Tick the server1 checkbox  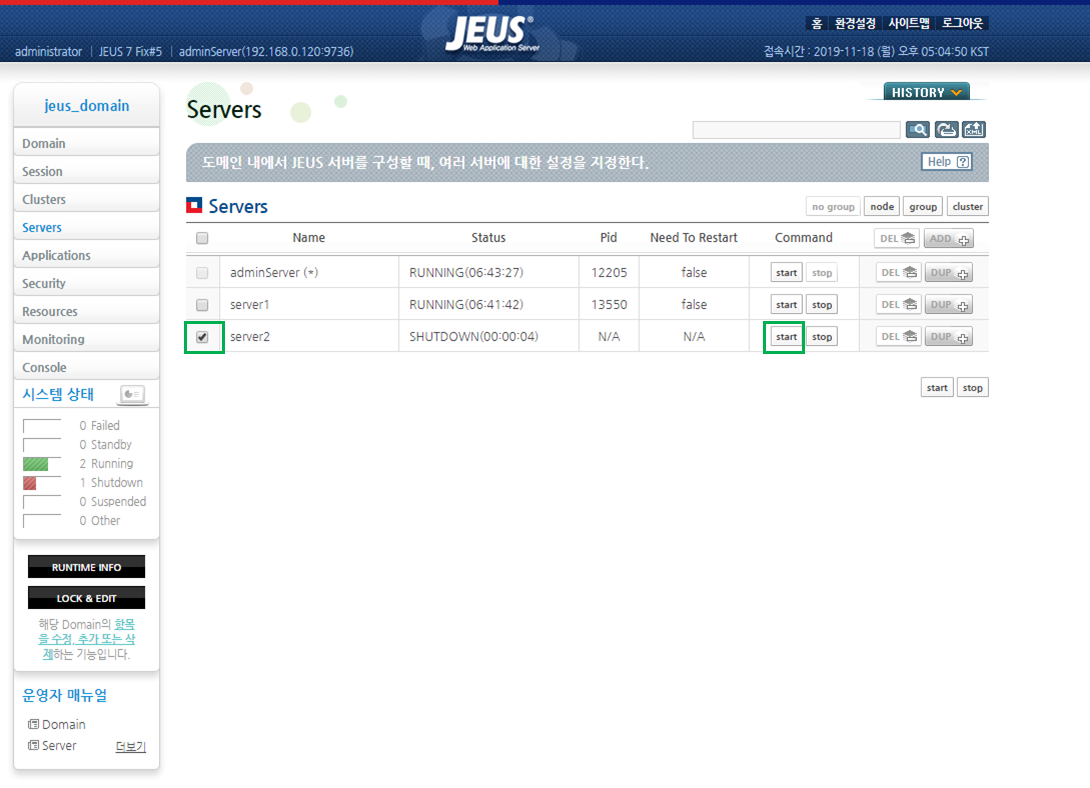pos(202,305)
